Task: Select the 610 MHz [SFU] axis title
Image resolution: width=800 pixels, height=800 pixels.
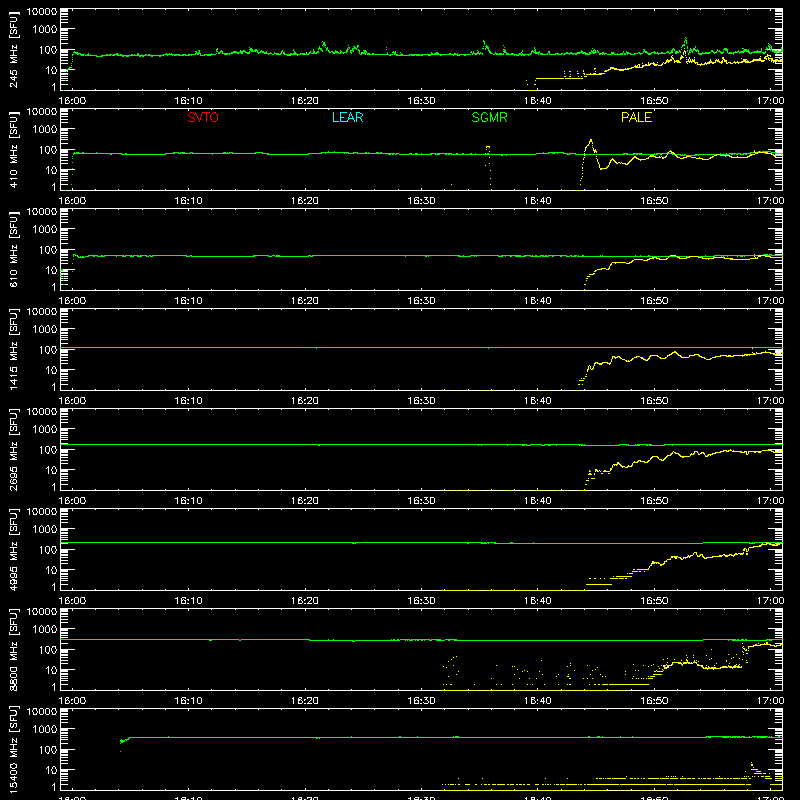Action: pos(14,249)
